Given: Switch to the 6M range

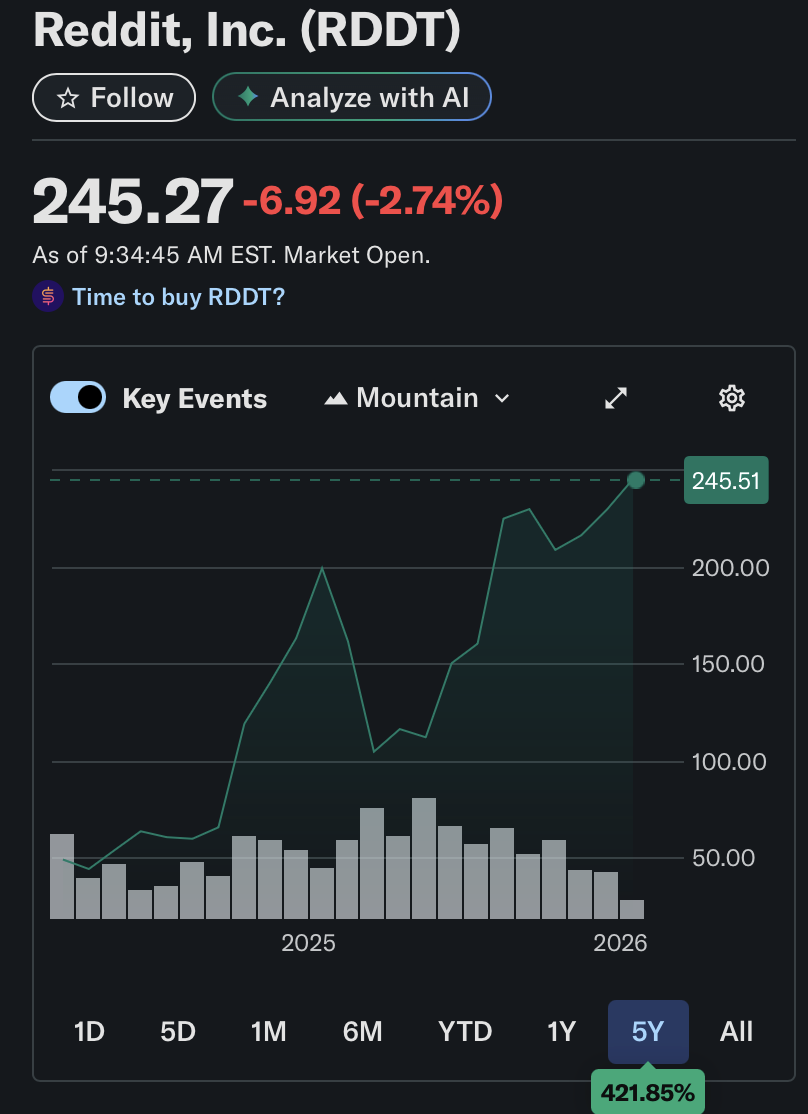Looking at the screenshot, I should [x=362, y=1031].
